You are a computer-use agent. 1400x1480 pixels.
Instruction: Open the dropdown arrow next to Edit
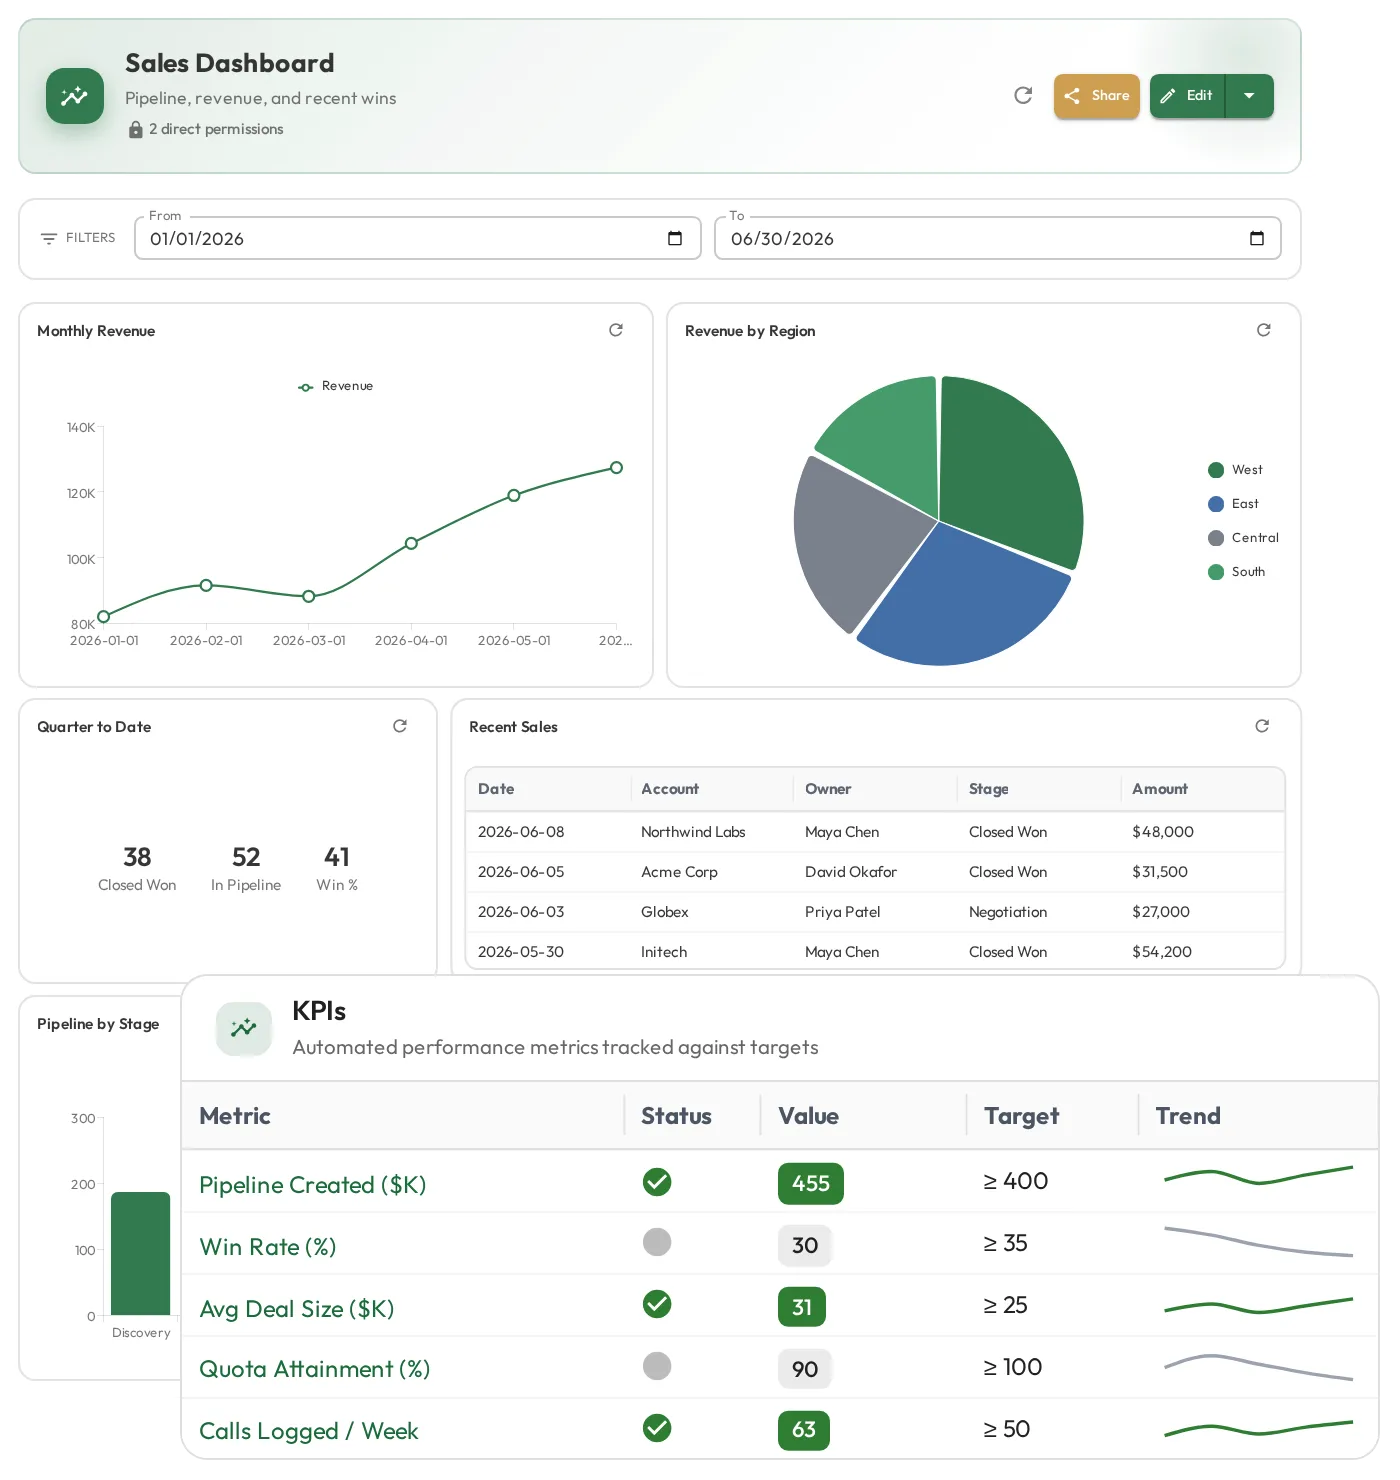(1249, 96)
